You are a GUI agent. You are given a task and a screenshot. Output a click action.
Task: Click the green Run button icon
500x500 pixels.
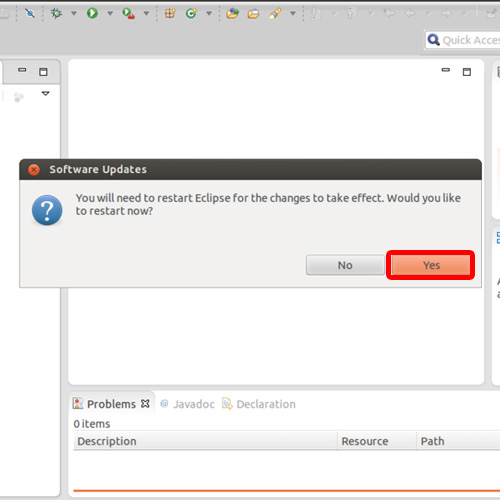click(92, 13)
